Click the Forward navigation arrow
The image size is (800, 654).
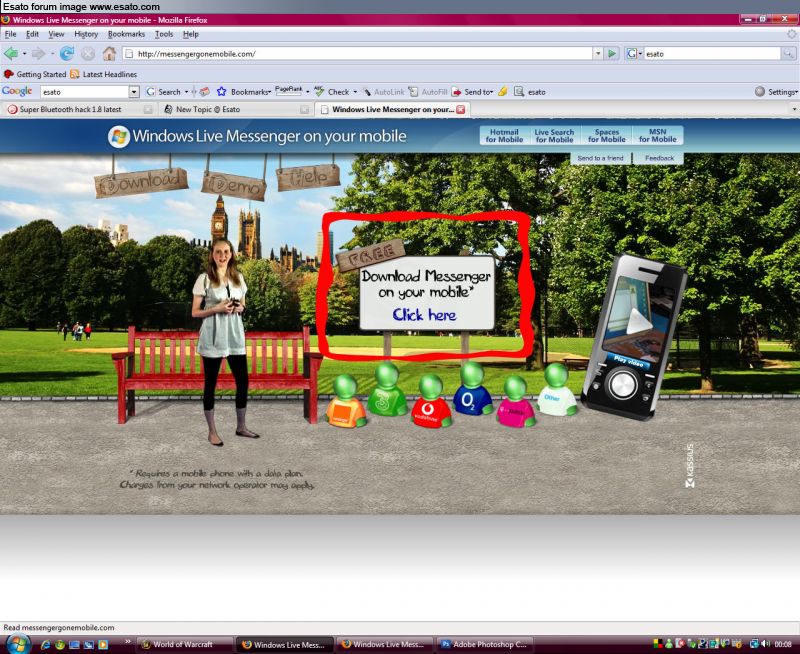tap(38, 54)
